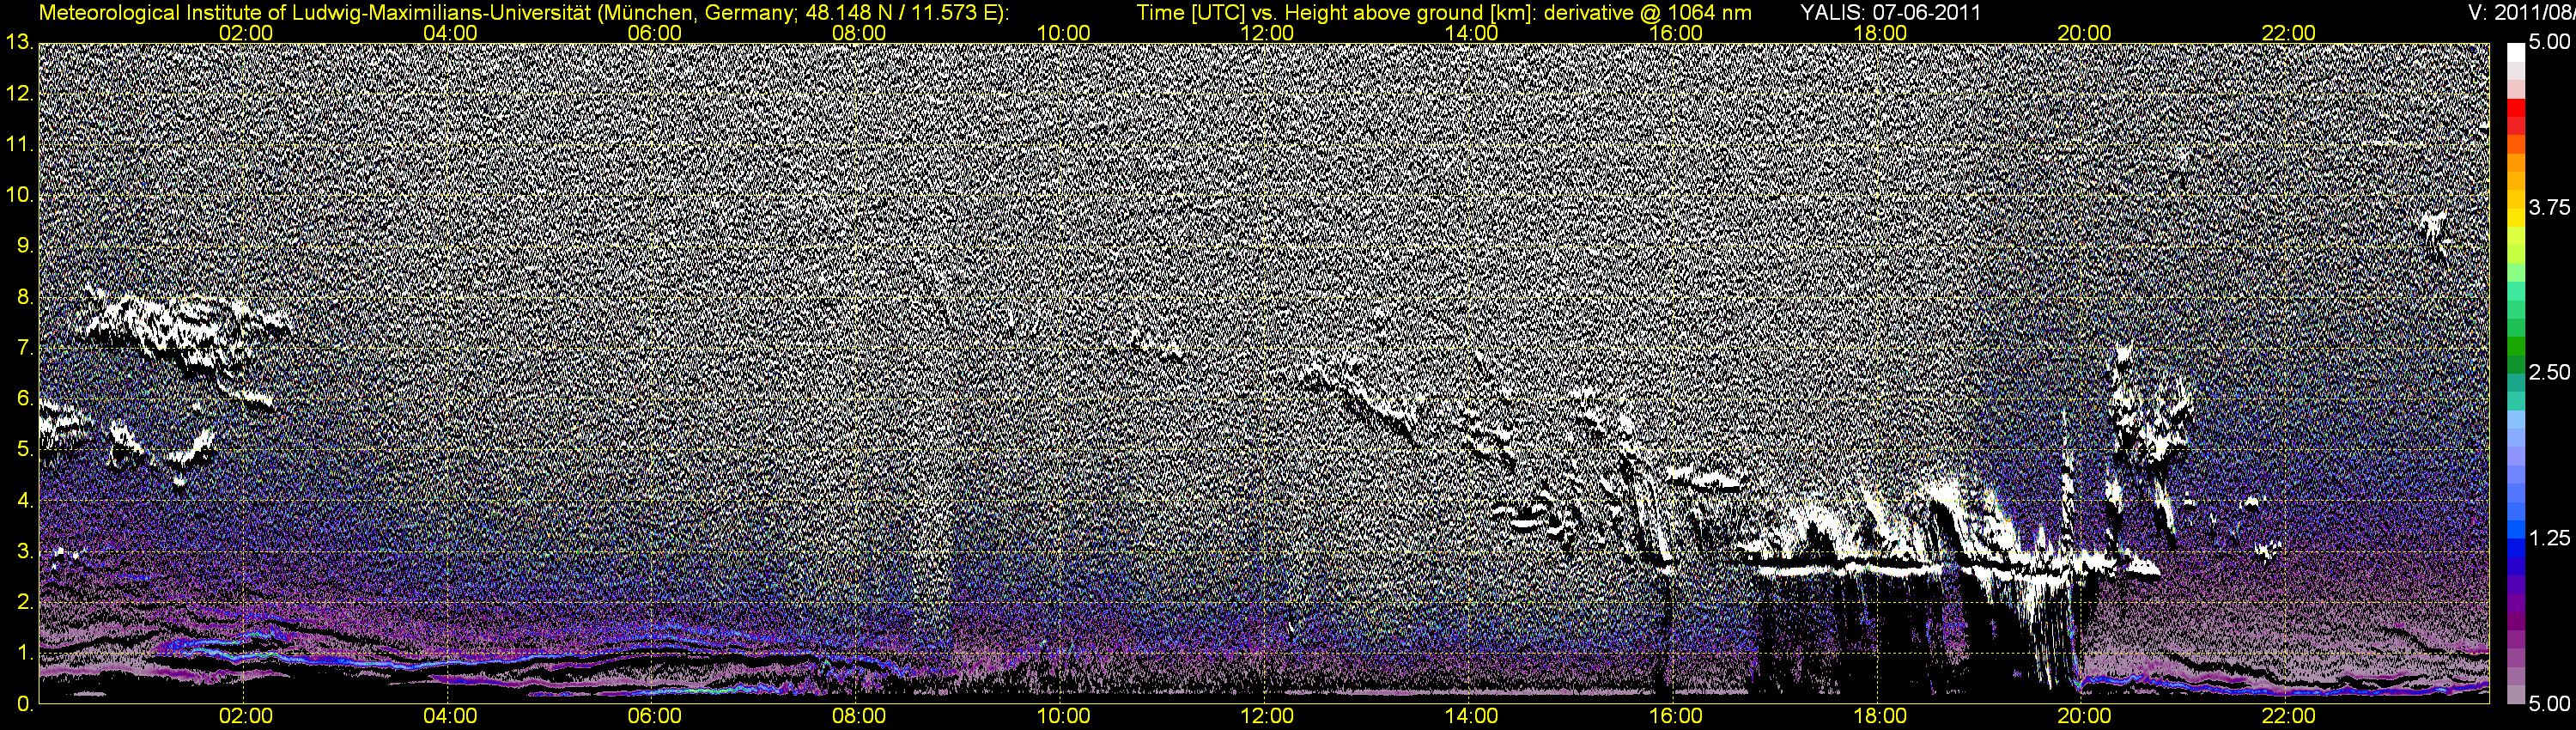Select the 22:00 tick label on bottom axis
2576x730 pixels.
(x=2289, y=716)
